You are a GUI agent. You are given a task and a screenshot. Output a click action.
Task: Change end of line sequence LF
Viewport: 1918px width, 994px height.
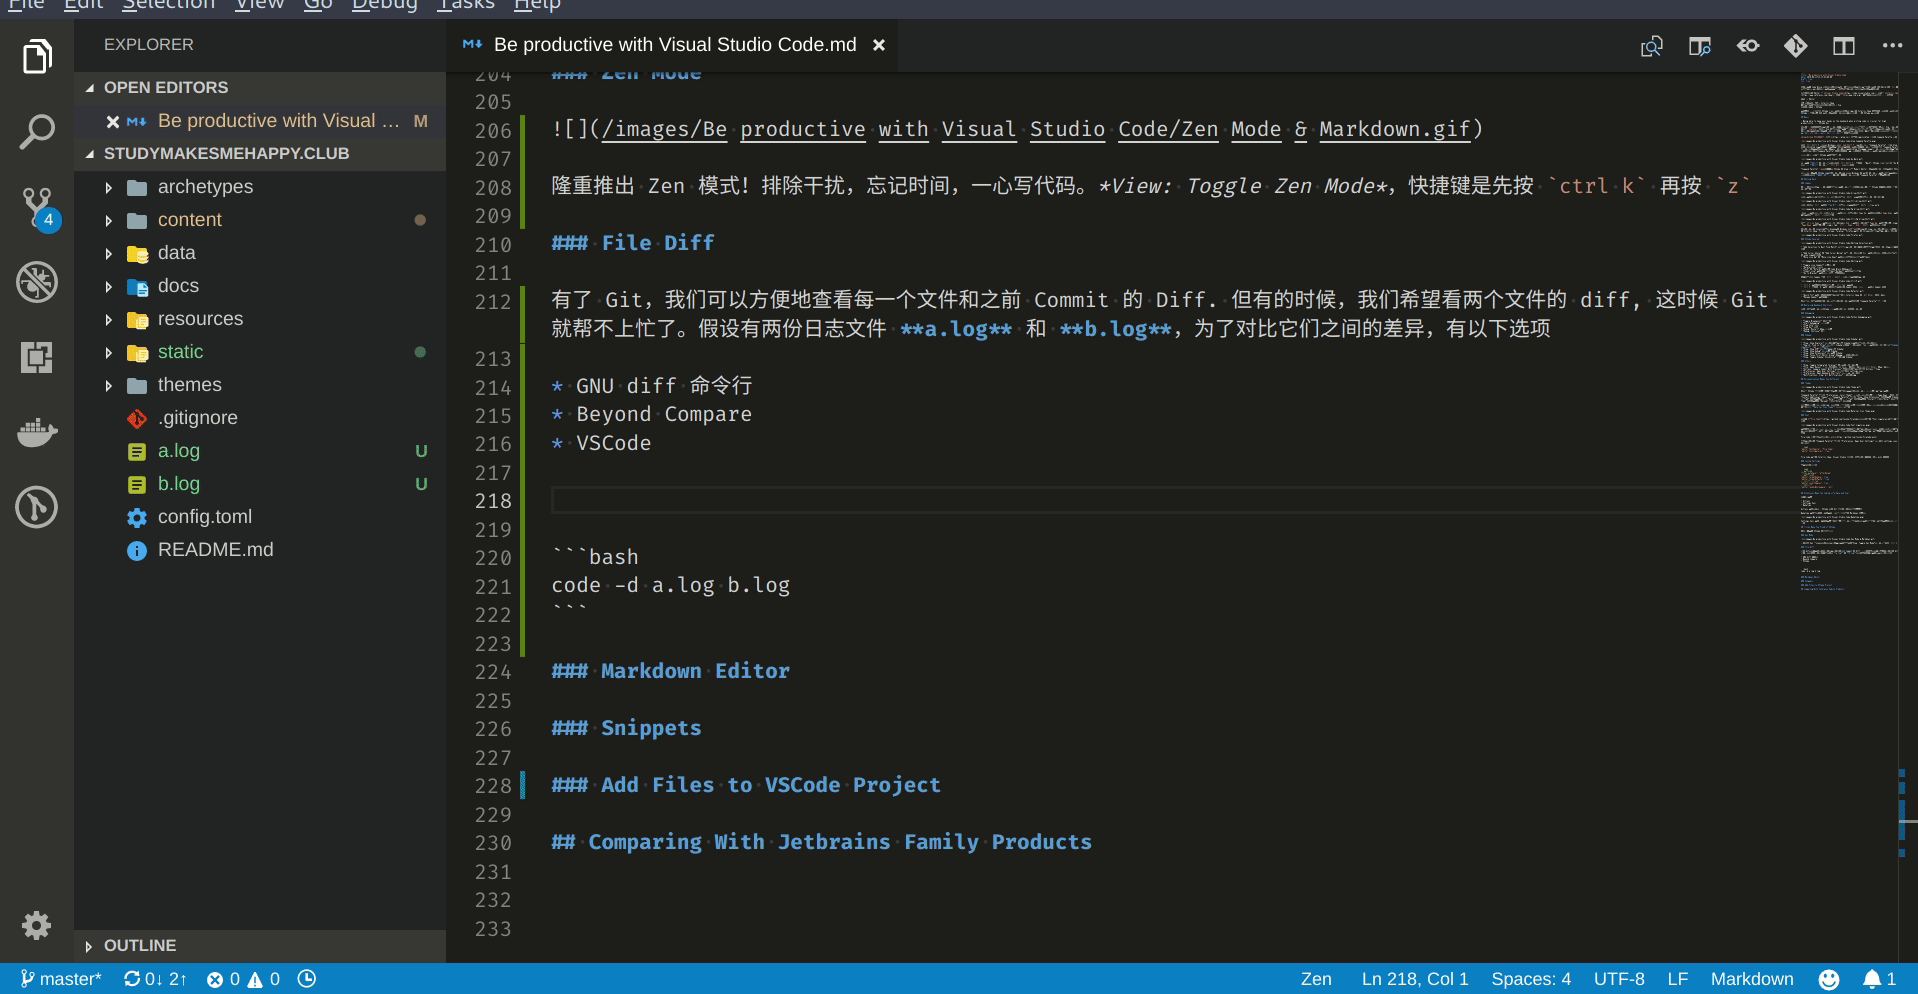tap(1678, 979)
